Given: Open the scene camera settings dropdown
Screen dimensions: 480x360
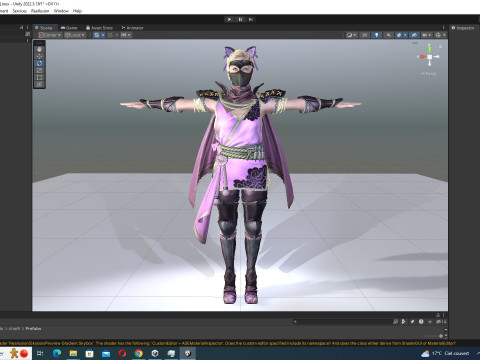Looking at the screenshot, I should pyautogui.click(x=426, y=35).
